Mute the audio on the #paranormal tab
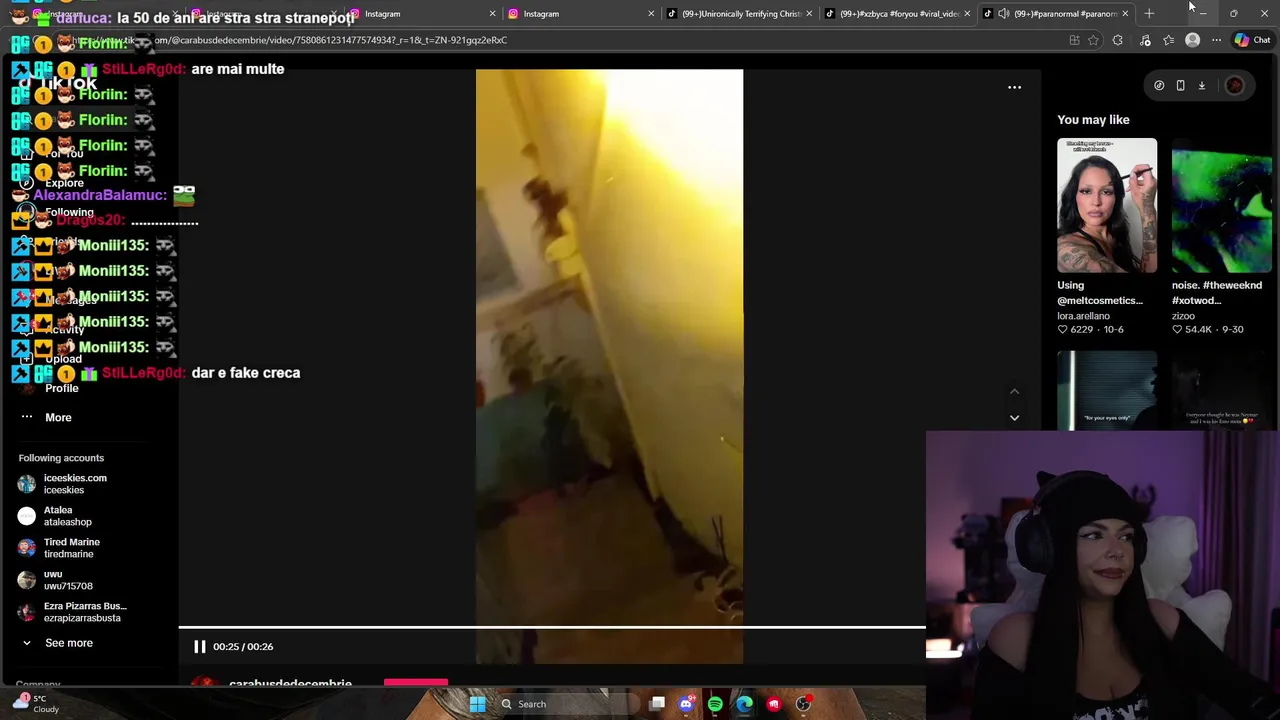The width and height of the screenshot is (1280, 720). 1003,14
